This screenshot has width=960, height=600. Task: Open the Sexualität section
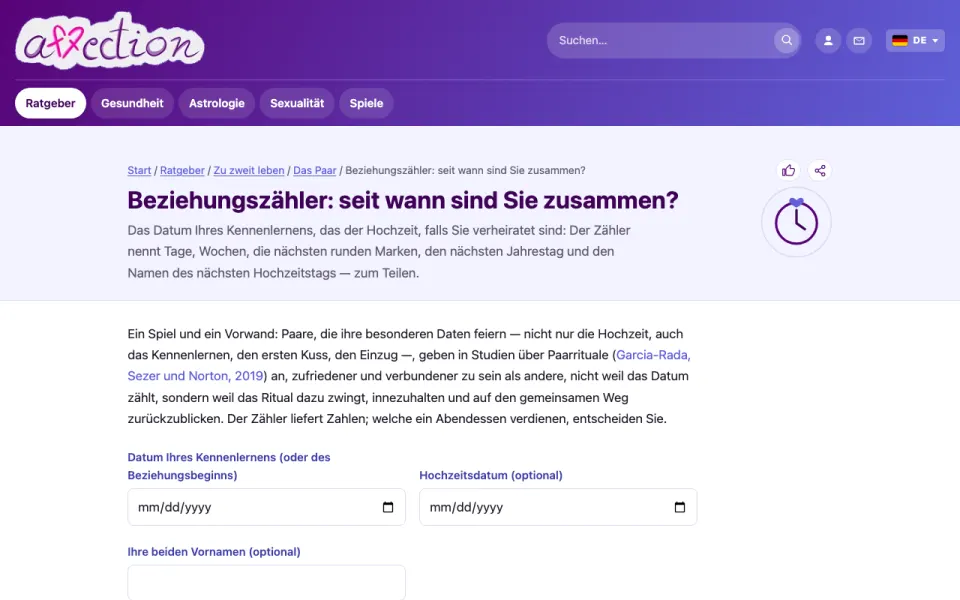[297, 103]
